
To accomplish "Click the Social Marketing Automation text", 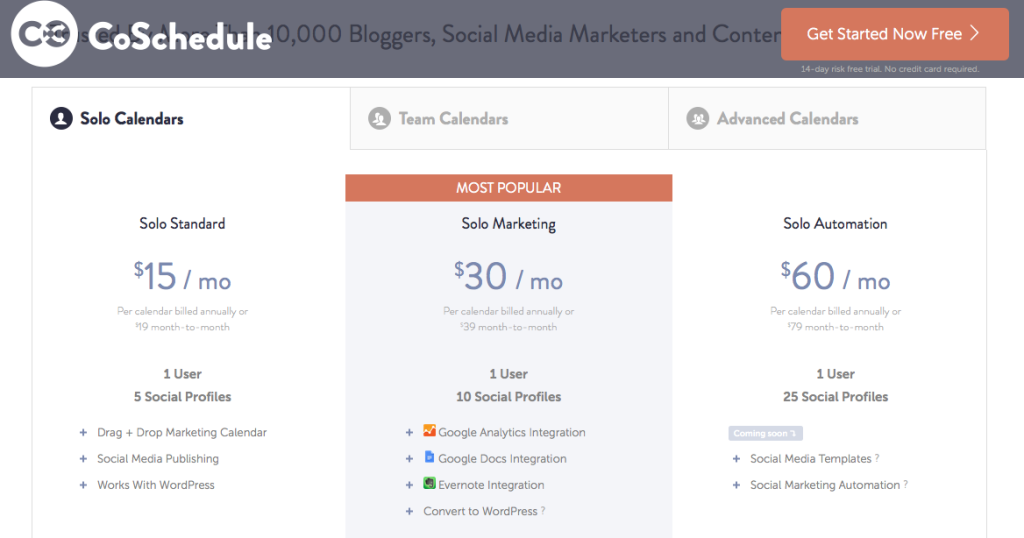I will (825, 485).
